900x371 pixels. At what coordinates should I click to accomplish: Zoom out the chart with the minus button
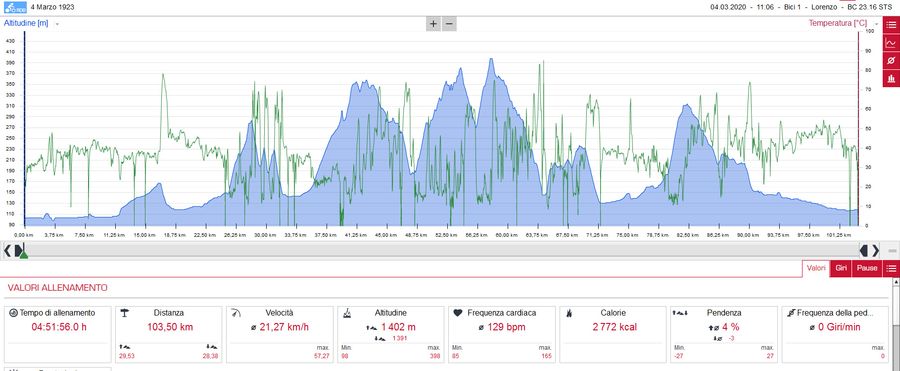pyautogui.click(x=449, y=24)
